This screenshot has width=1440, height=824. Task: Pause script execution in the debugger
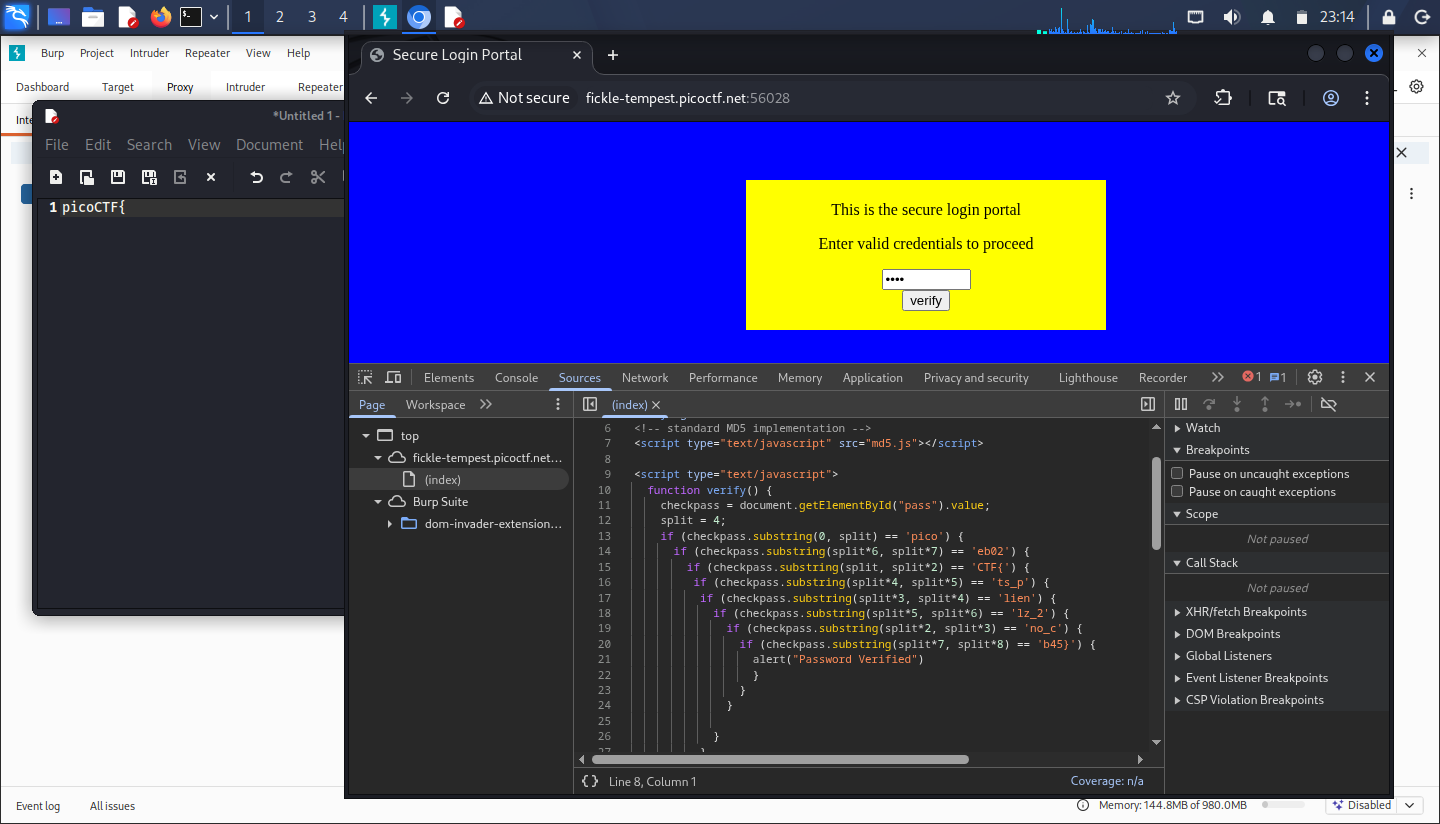click(1181, 404)
